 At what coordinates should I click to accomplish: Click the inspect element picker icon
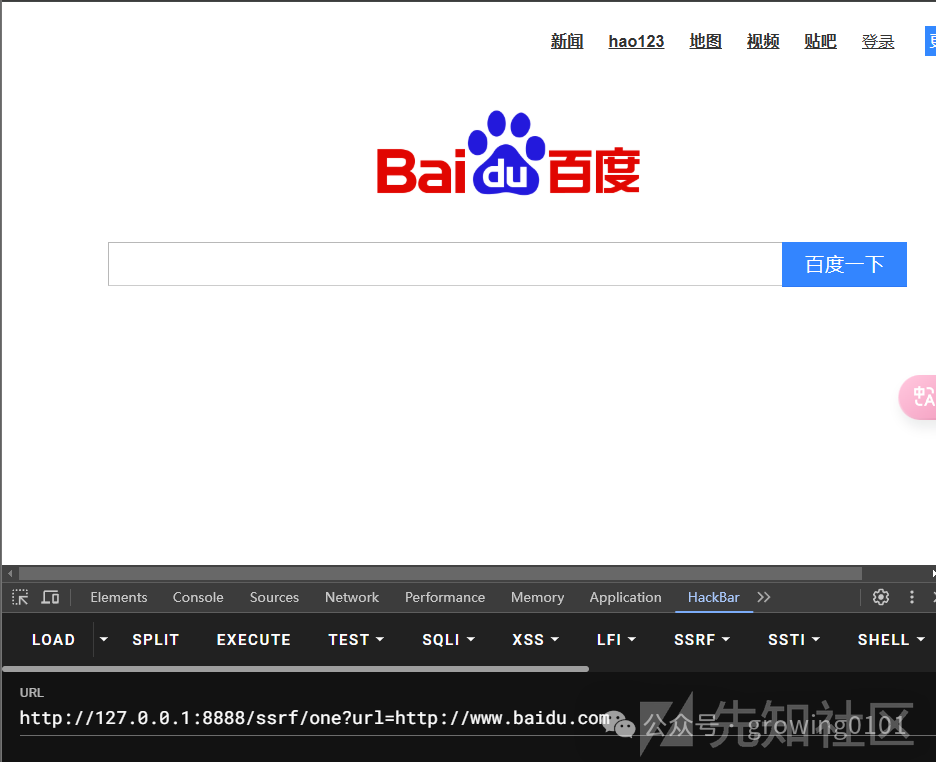20,597
